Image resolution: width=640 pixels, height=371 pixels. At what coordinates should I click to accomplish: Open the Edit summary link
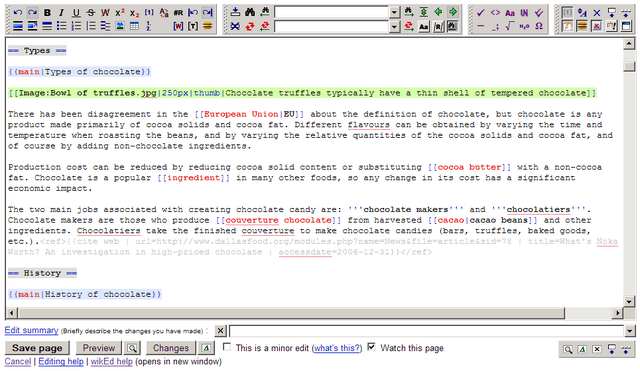click(x=31, y=330)
